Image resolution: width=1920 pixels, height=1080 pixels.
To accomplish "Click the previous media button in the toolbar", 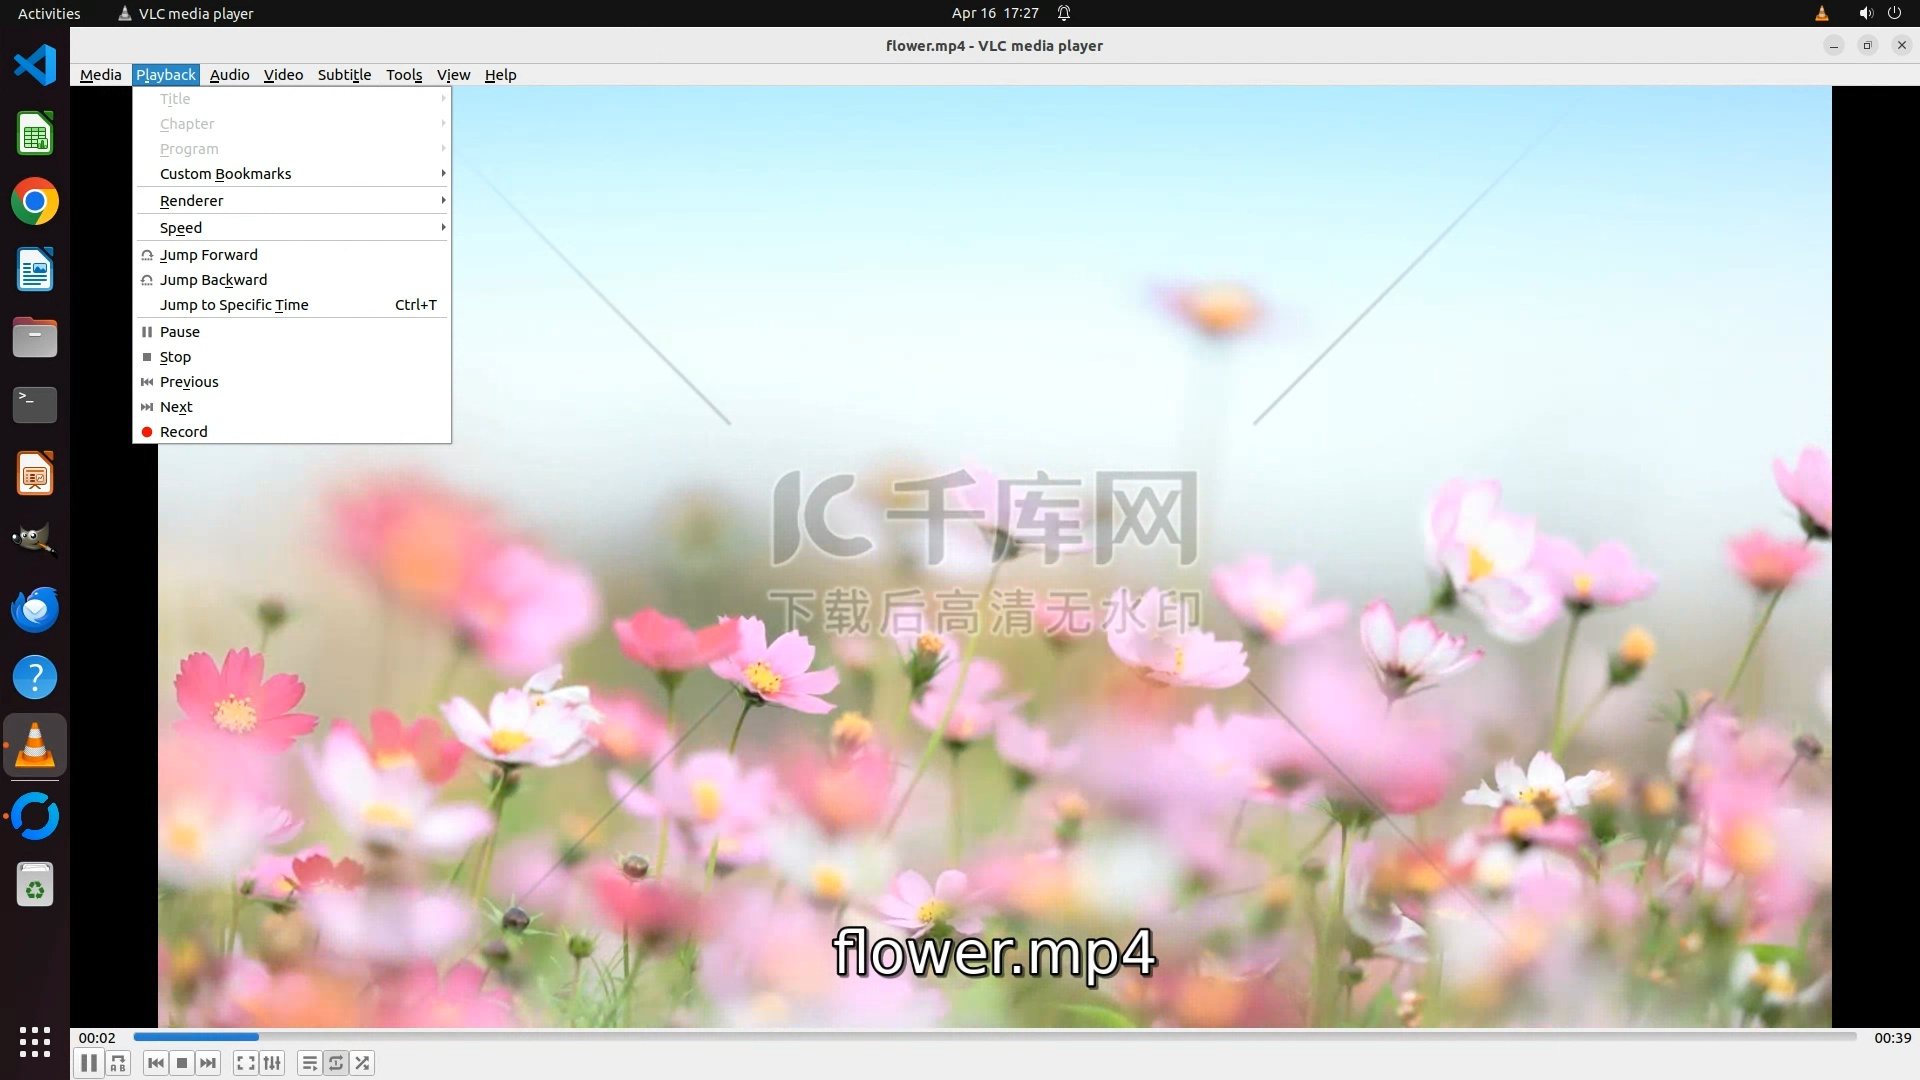I will point(155,1063).
